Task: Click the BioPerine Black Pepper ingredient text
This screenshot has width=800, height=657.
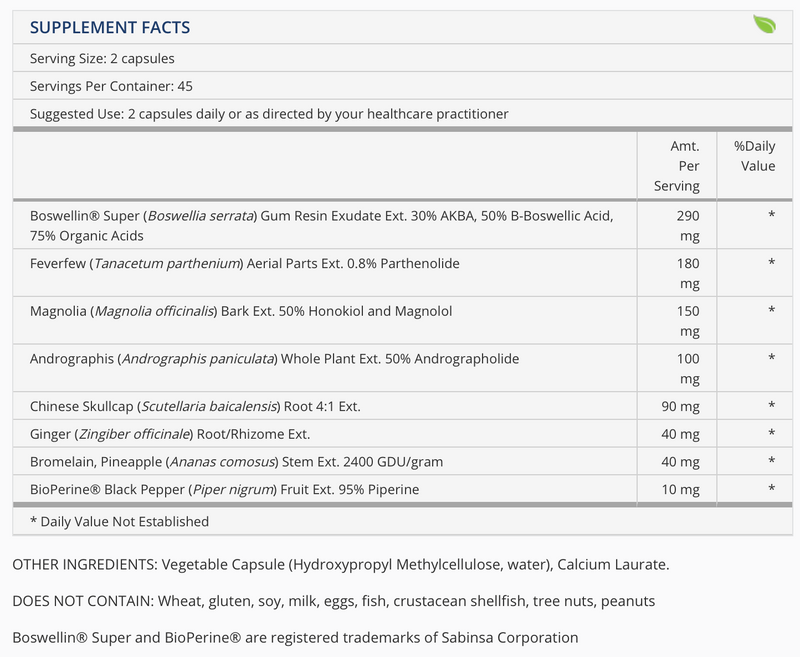Action: click(224, 489)
